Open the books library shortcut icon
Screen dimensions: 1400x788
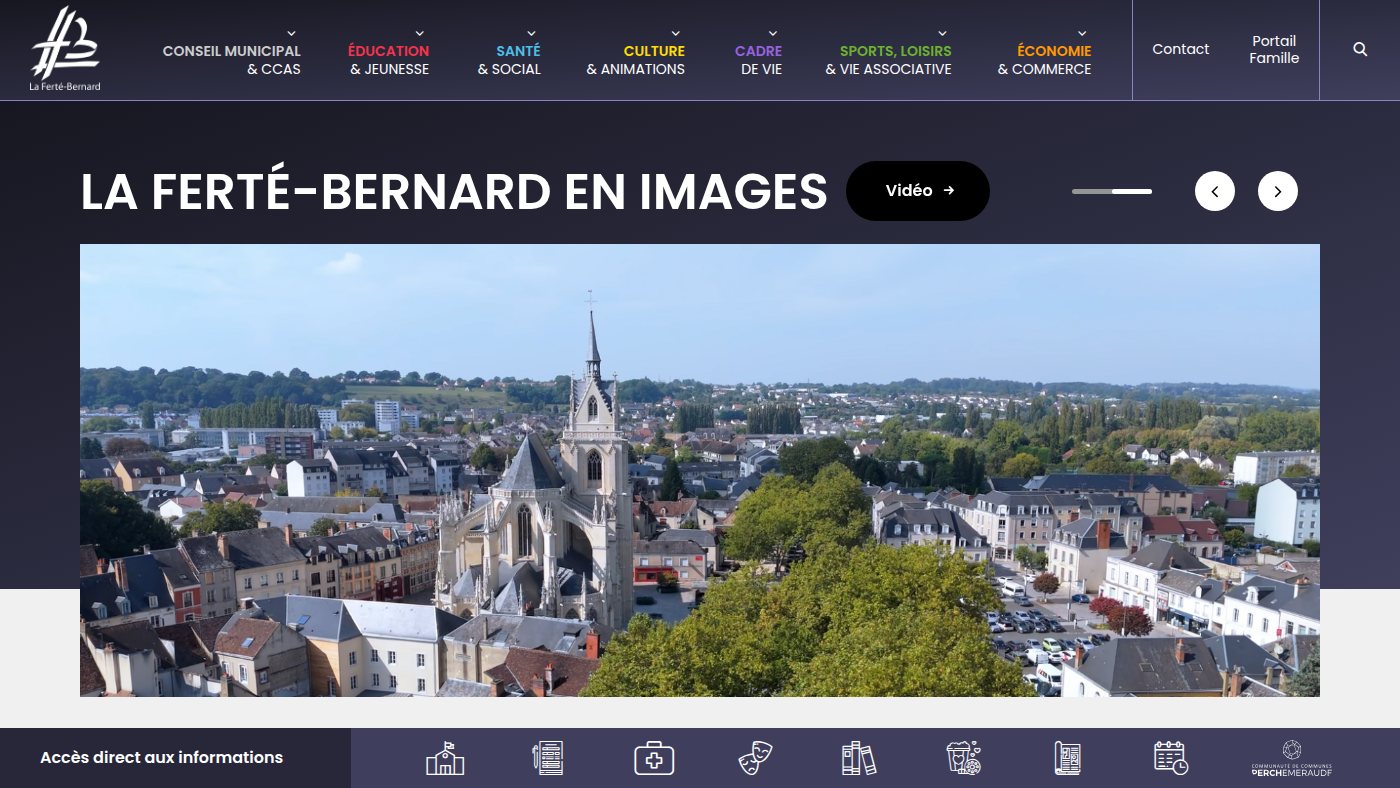[858, 758]
